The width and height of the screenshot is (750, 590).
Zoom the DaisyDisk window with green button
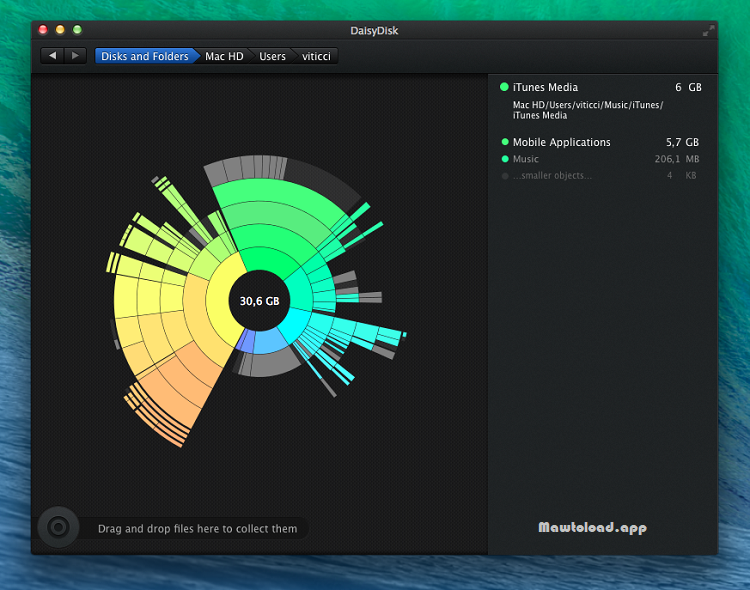click(x=77, y=30)
